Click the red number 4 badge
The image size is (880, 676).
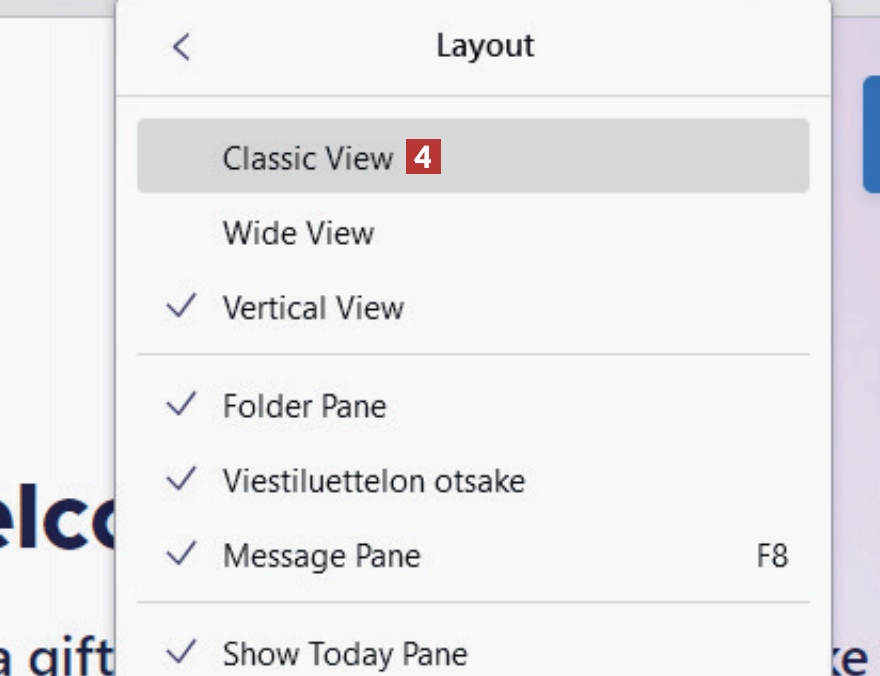point(423,158)
